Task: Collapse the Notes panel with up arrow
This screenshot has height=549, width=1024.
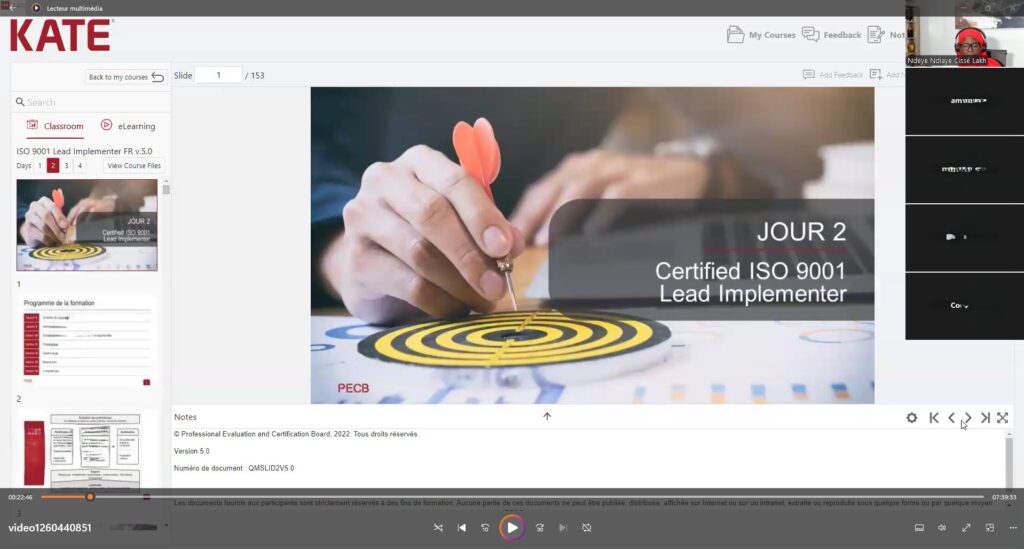Action: pos(547,416)
